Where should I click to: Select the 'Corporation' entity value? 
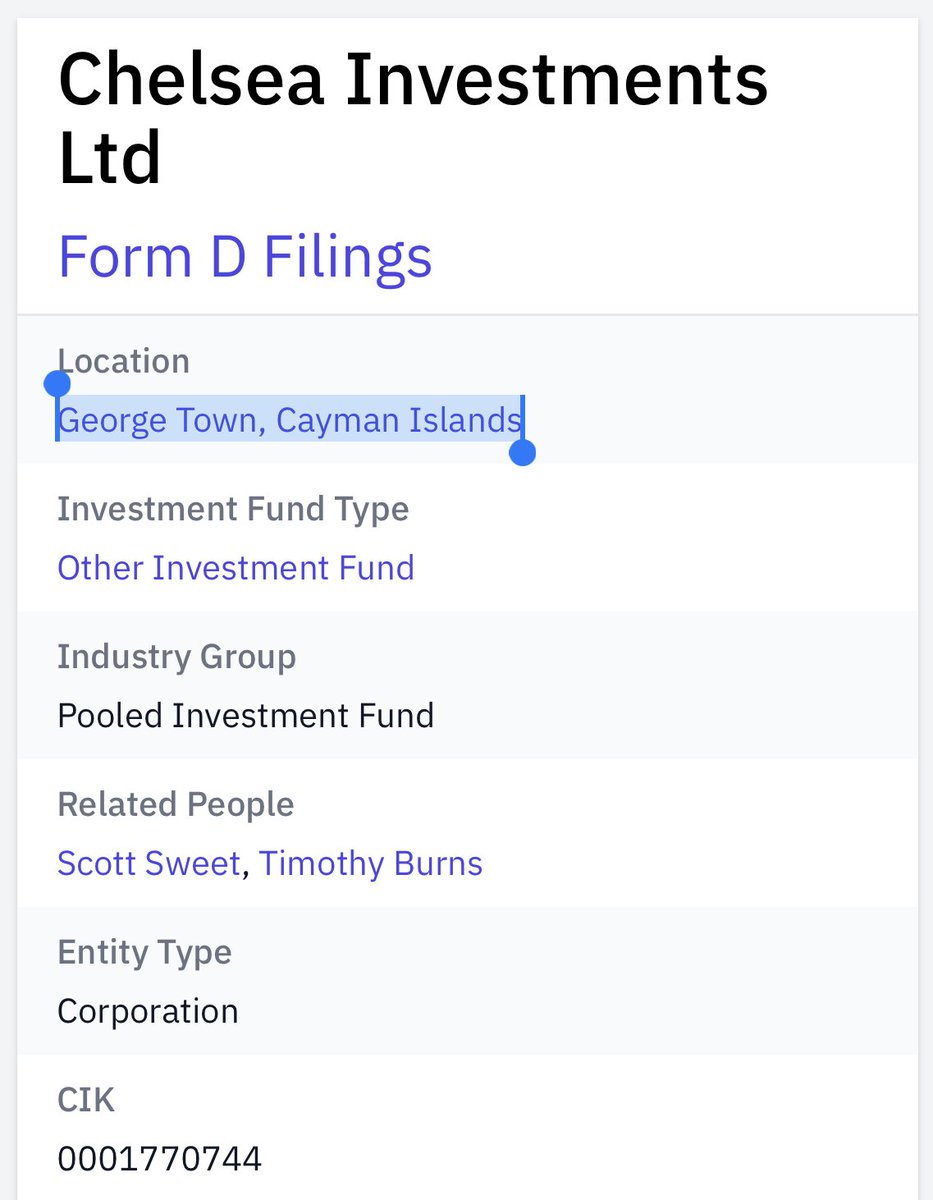tap(147, 1011)
